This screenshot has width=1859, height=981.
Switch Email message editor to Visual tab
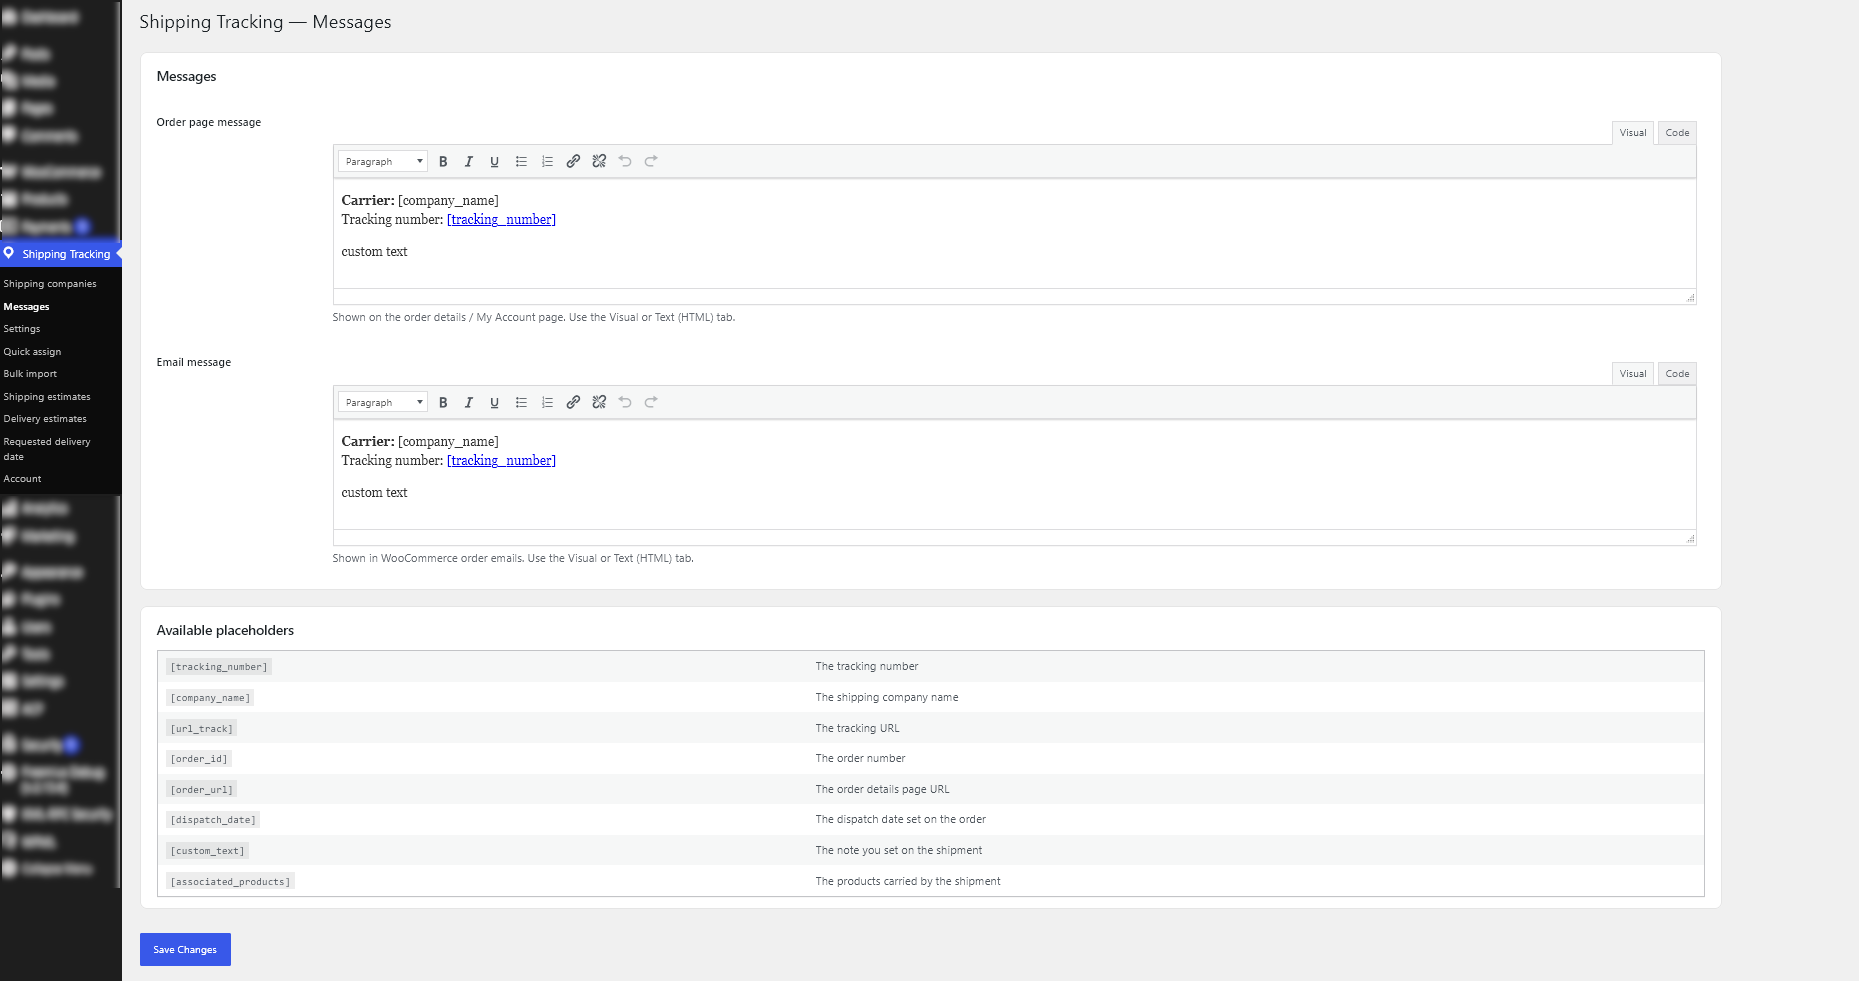[x=1633, y=374]
